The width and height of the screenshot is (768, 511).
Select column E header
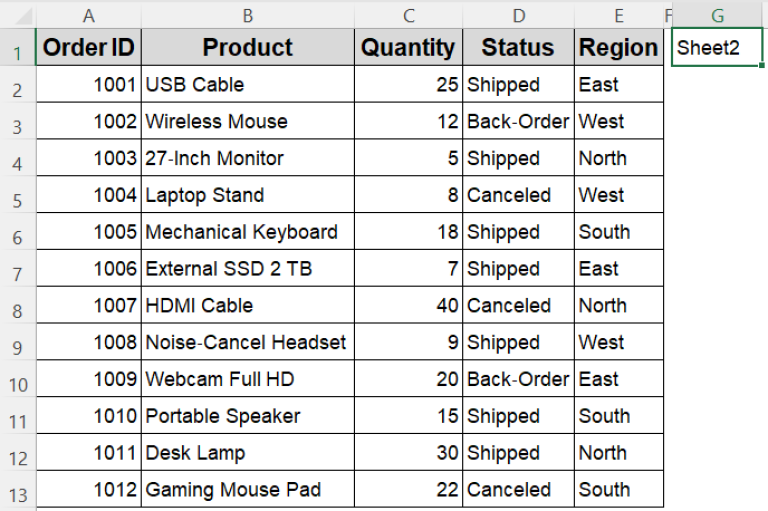(618, 15)
